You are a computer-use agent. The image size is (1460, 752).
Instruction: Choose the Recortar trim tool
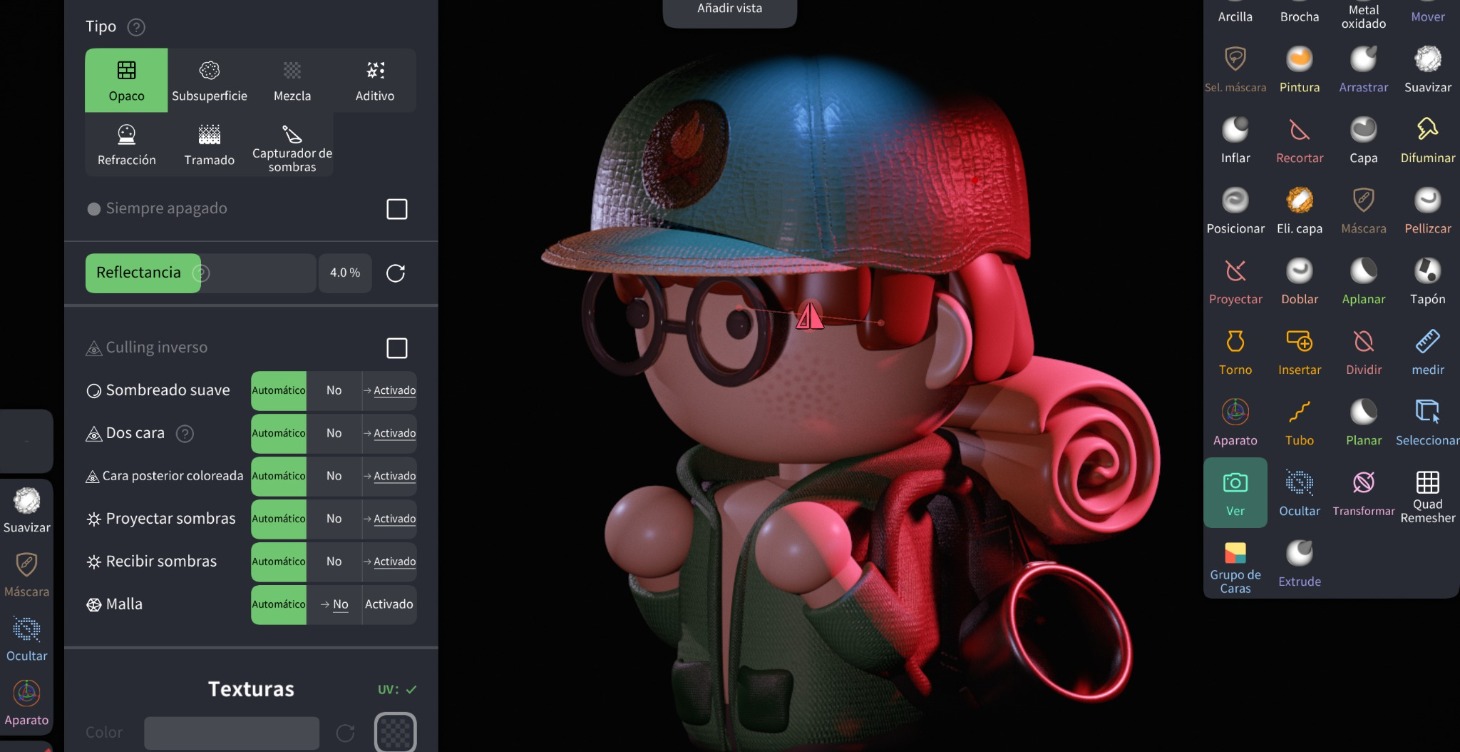pos(1299,140)
